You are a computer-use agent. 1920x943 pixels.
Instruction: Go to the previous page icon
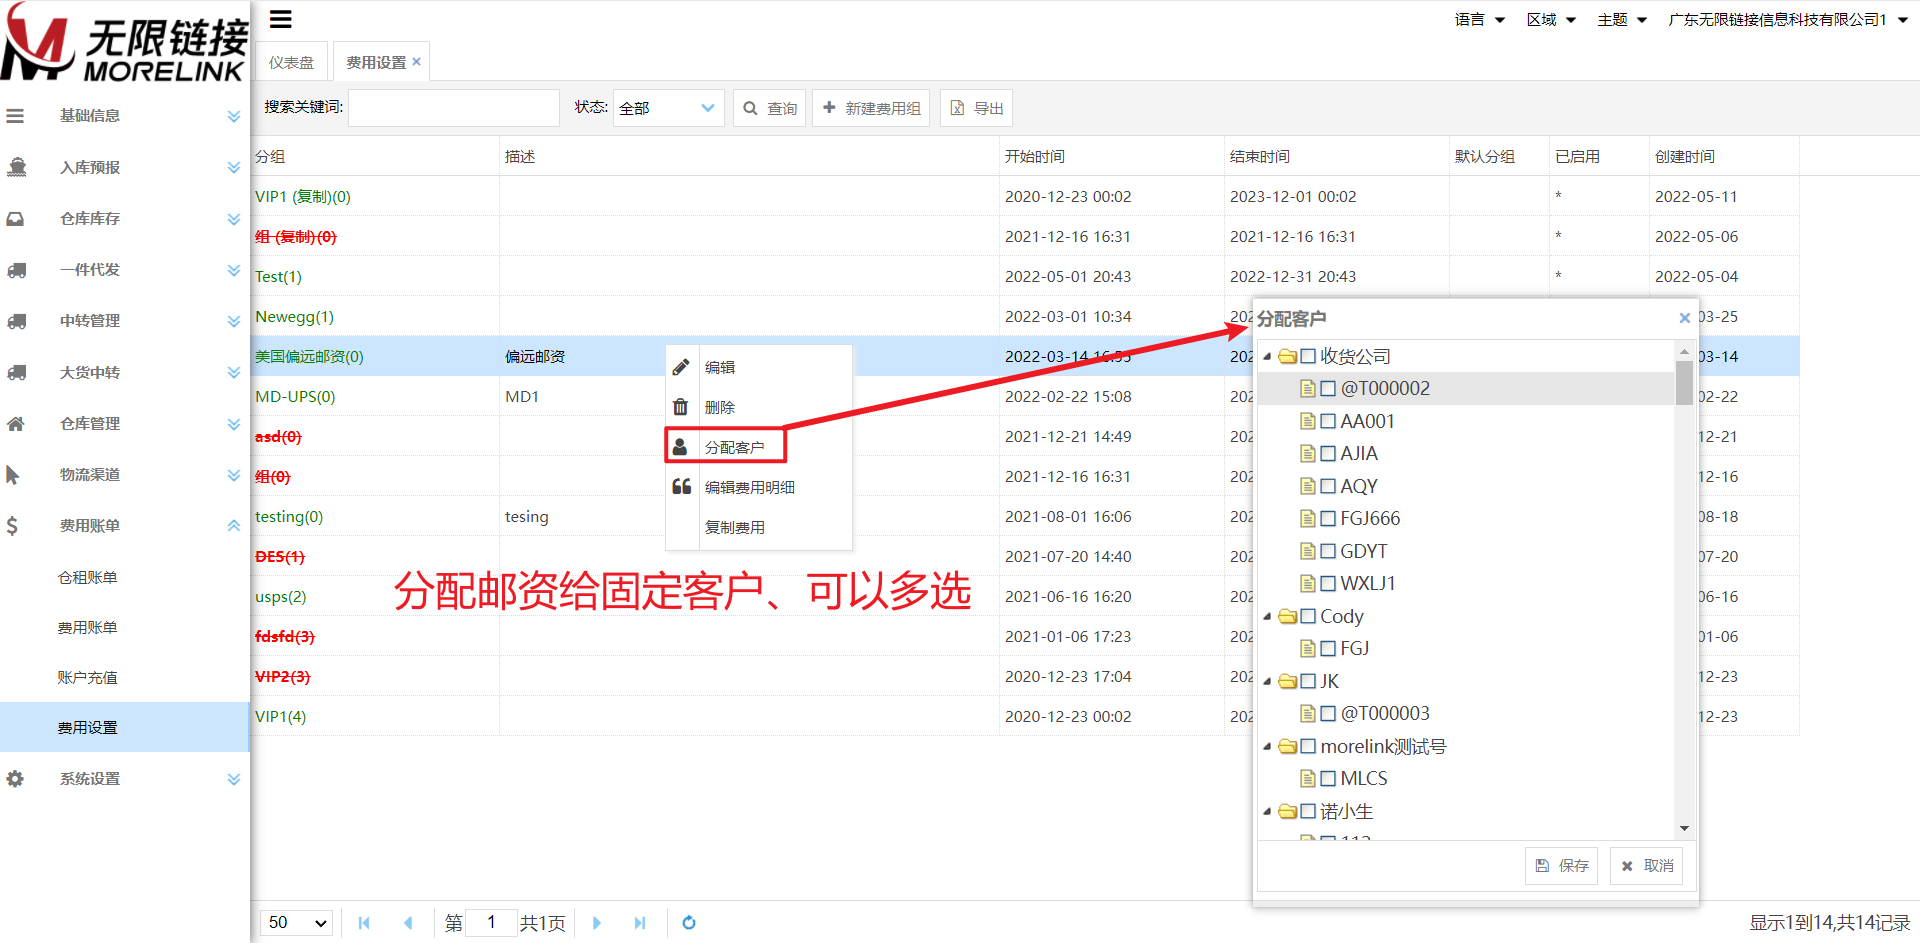pos(408,923)
